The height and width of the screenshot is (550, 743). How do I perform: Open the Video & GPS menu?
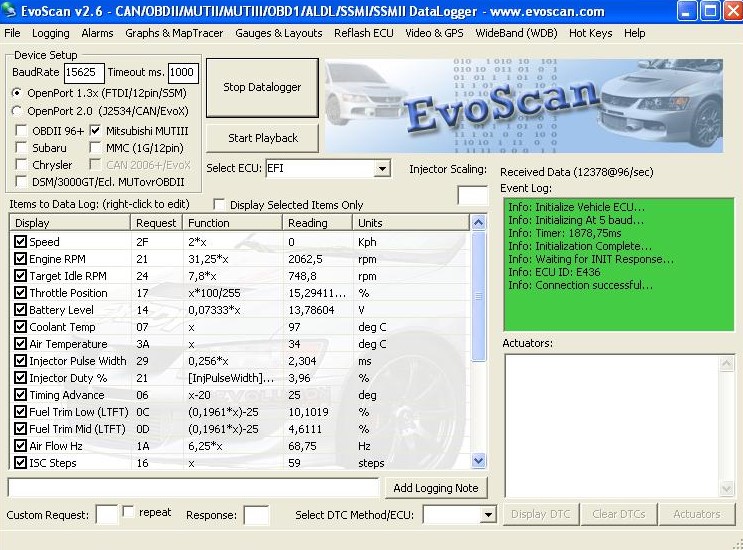(x=434, y=33)
